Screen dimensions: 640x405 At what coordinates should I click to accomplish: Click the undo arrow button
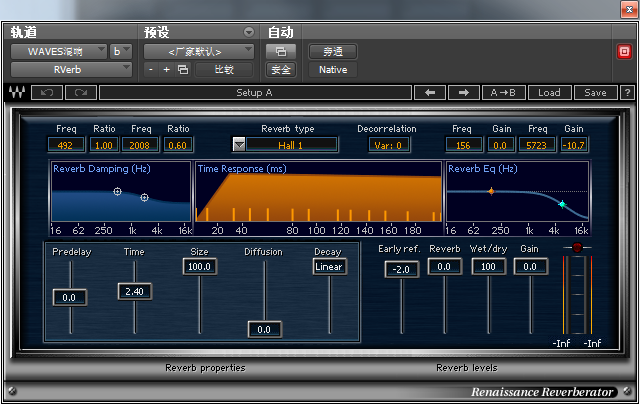pyautogui.click(x=47, y=93)
